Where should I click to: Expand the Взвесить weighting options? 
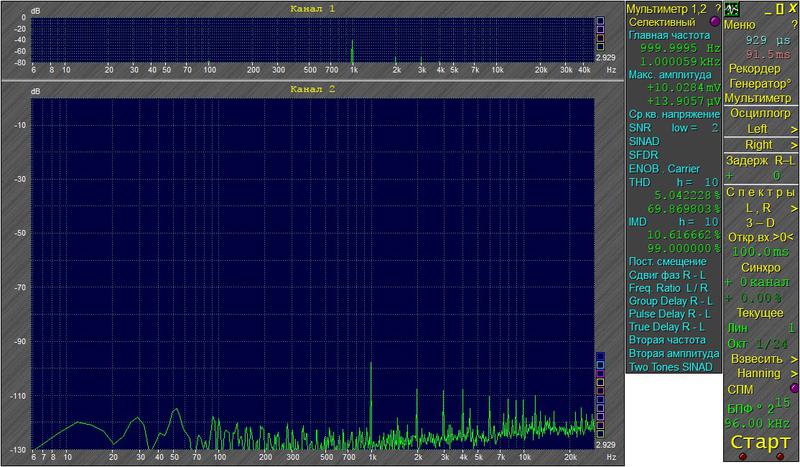coord(792,358)
